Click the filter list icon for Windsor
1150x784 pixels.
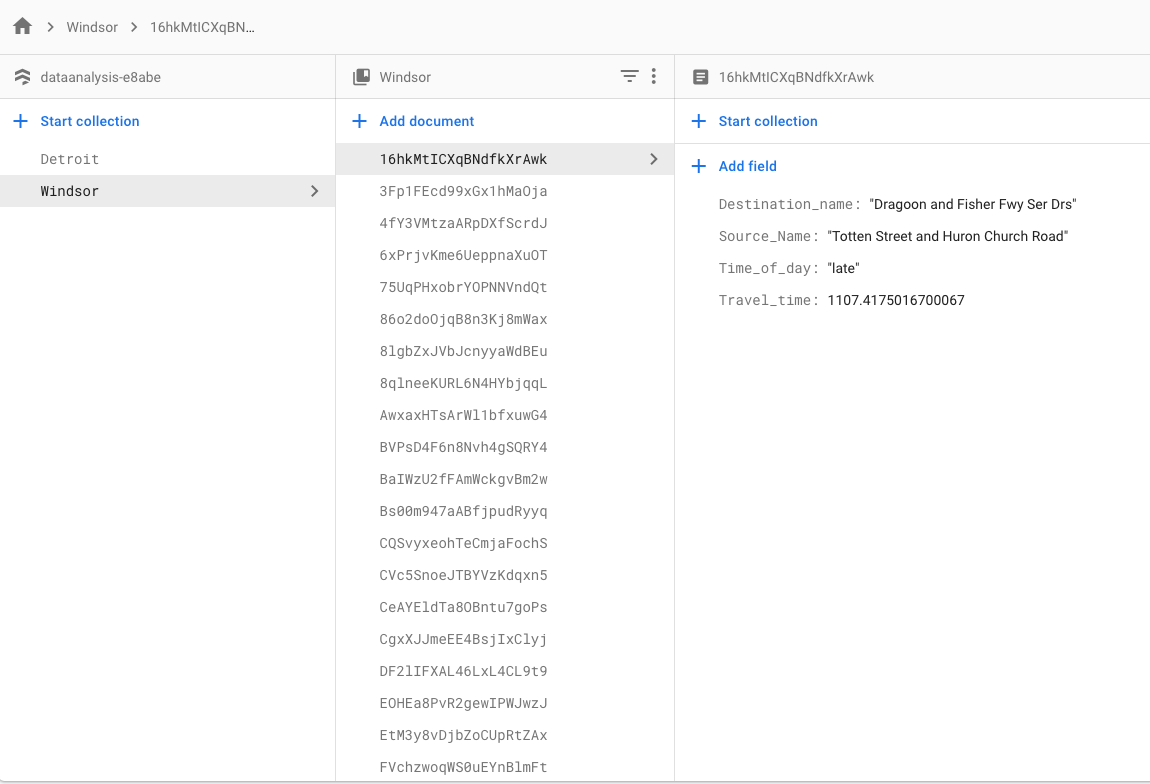tap(629, 76)
